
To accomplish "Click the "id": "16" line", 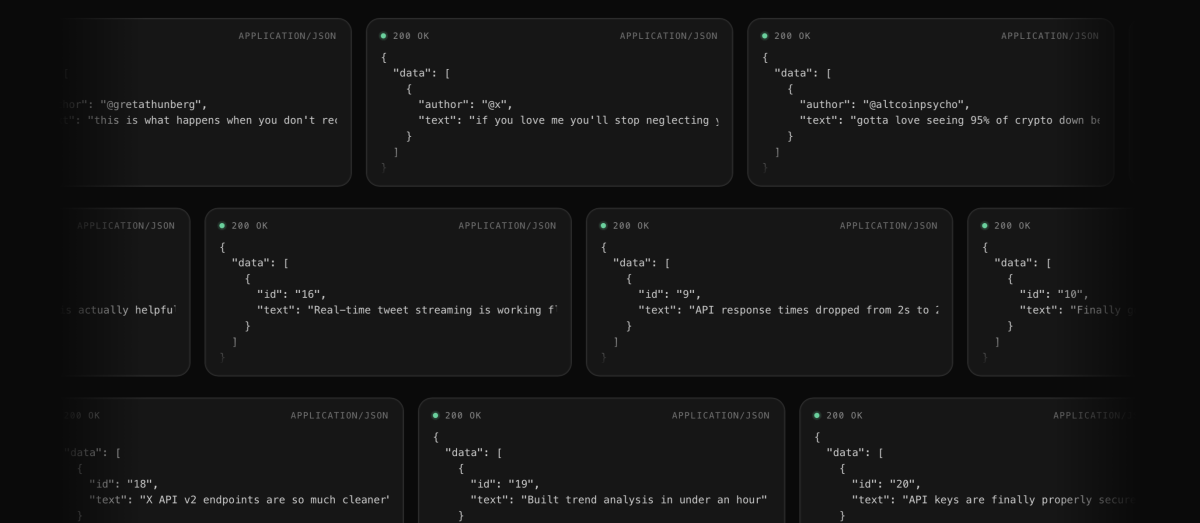I will point(291,294).
